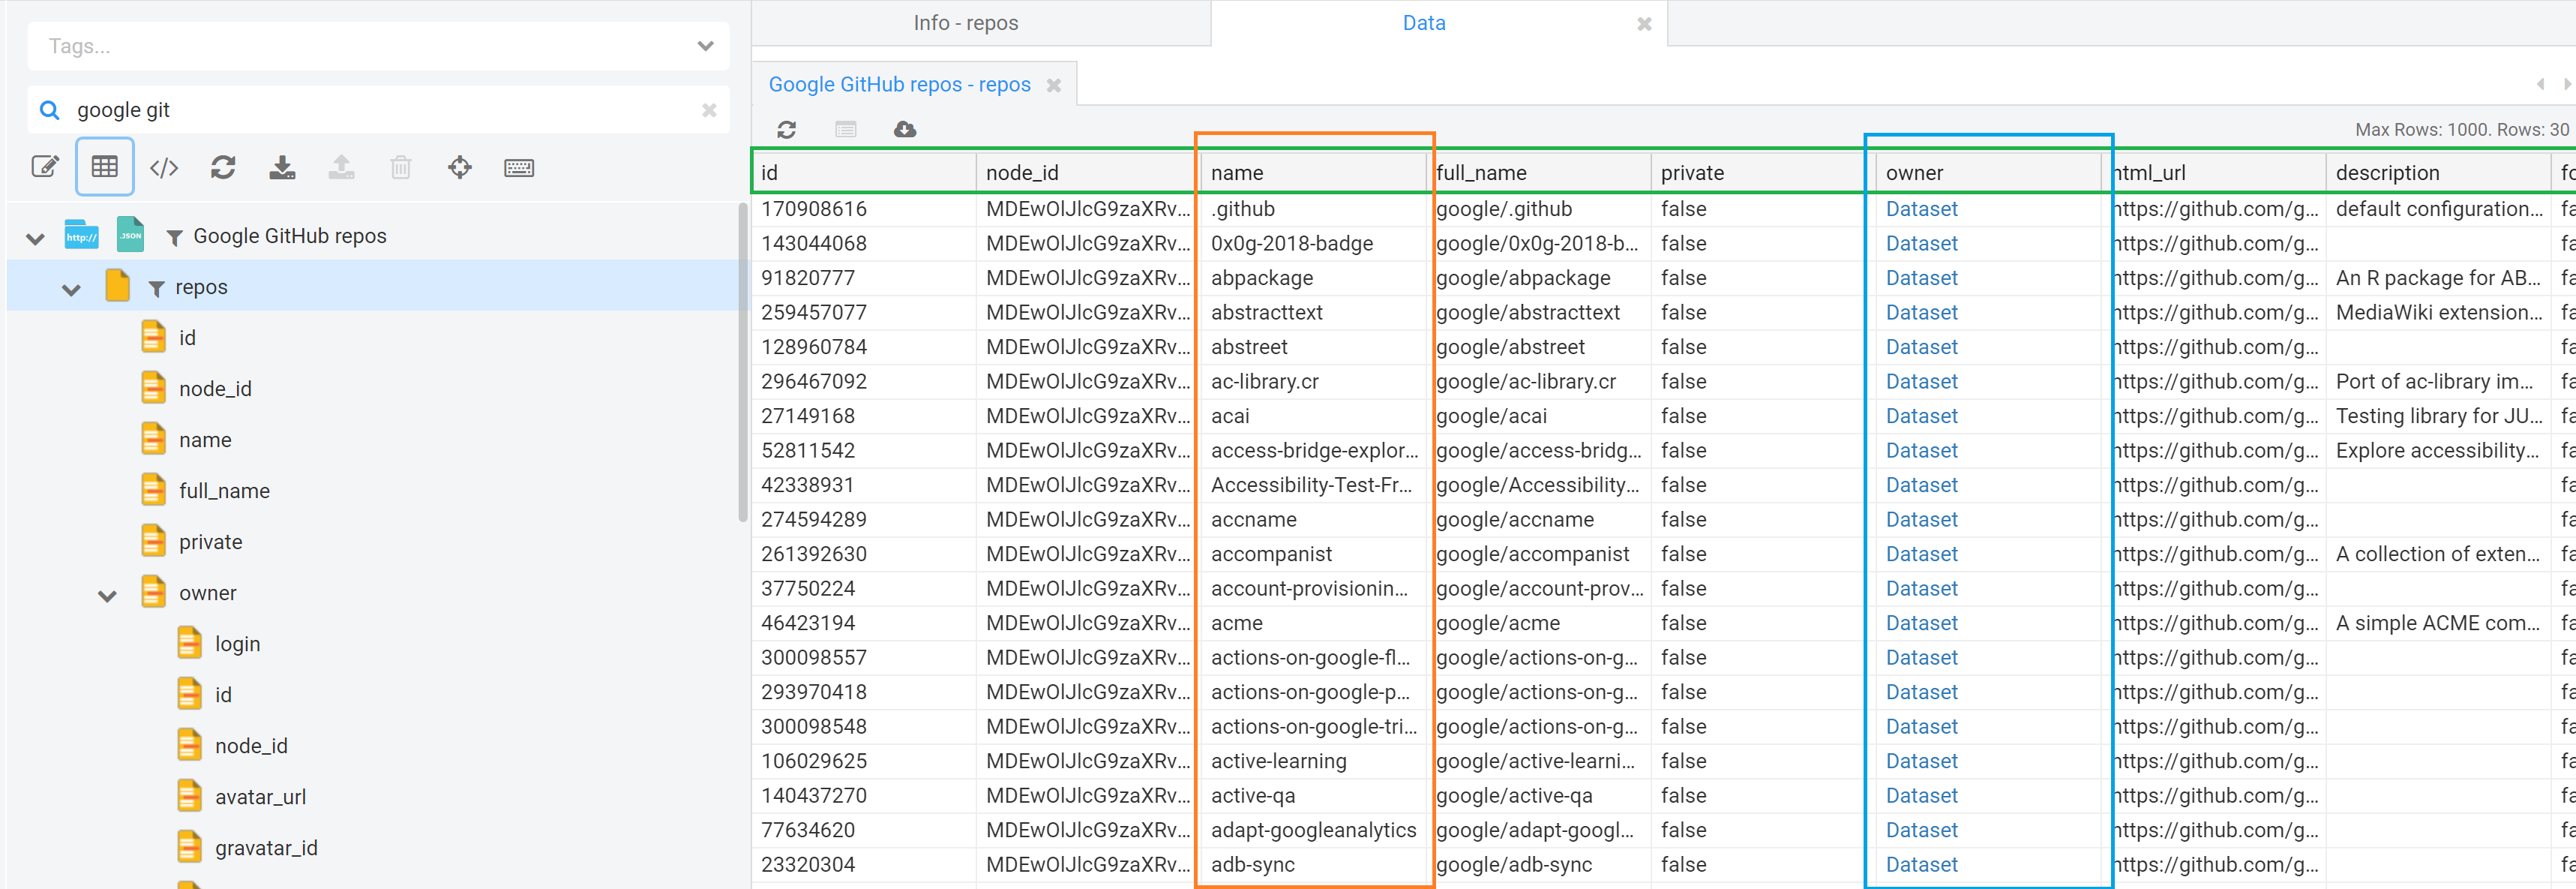The height and width of the screenshot is (889, 2576).
Task: Click the cloud download icon above grid
Action: point(904,129)
